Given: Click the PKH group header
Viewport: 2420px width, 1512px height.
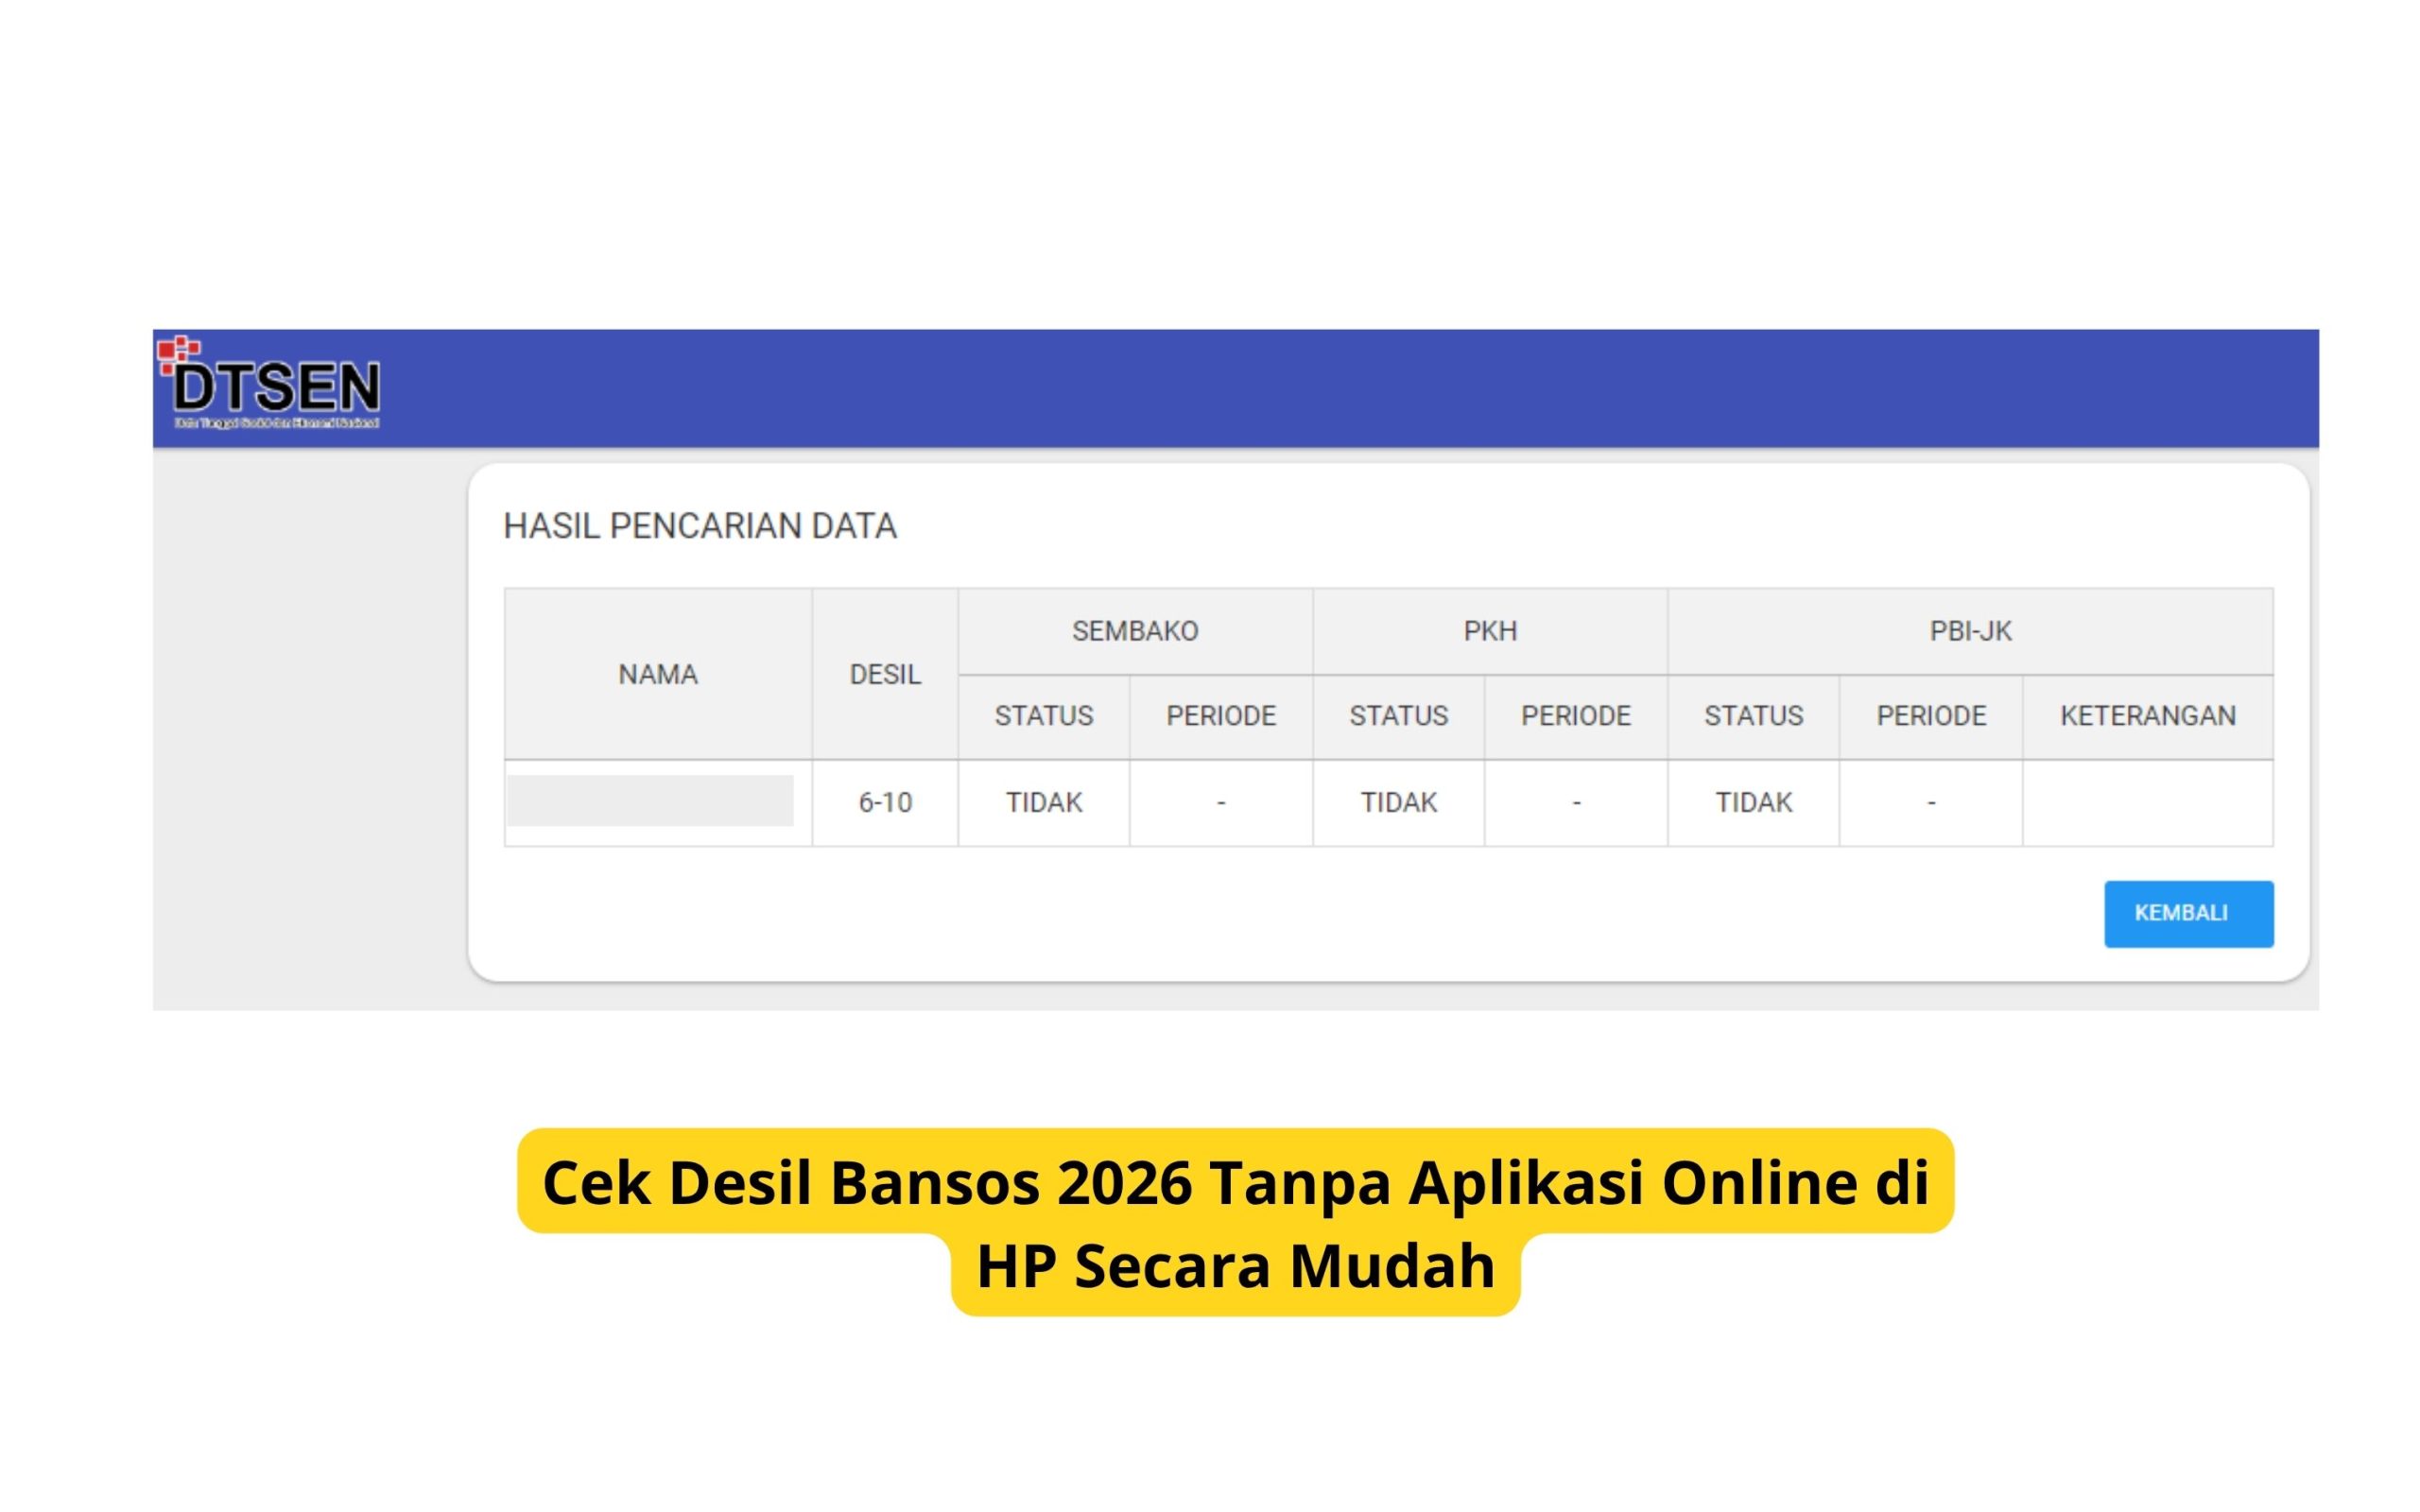Looking at the screenshot, I should [x=1490, y=631].
